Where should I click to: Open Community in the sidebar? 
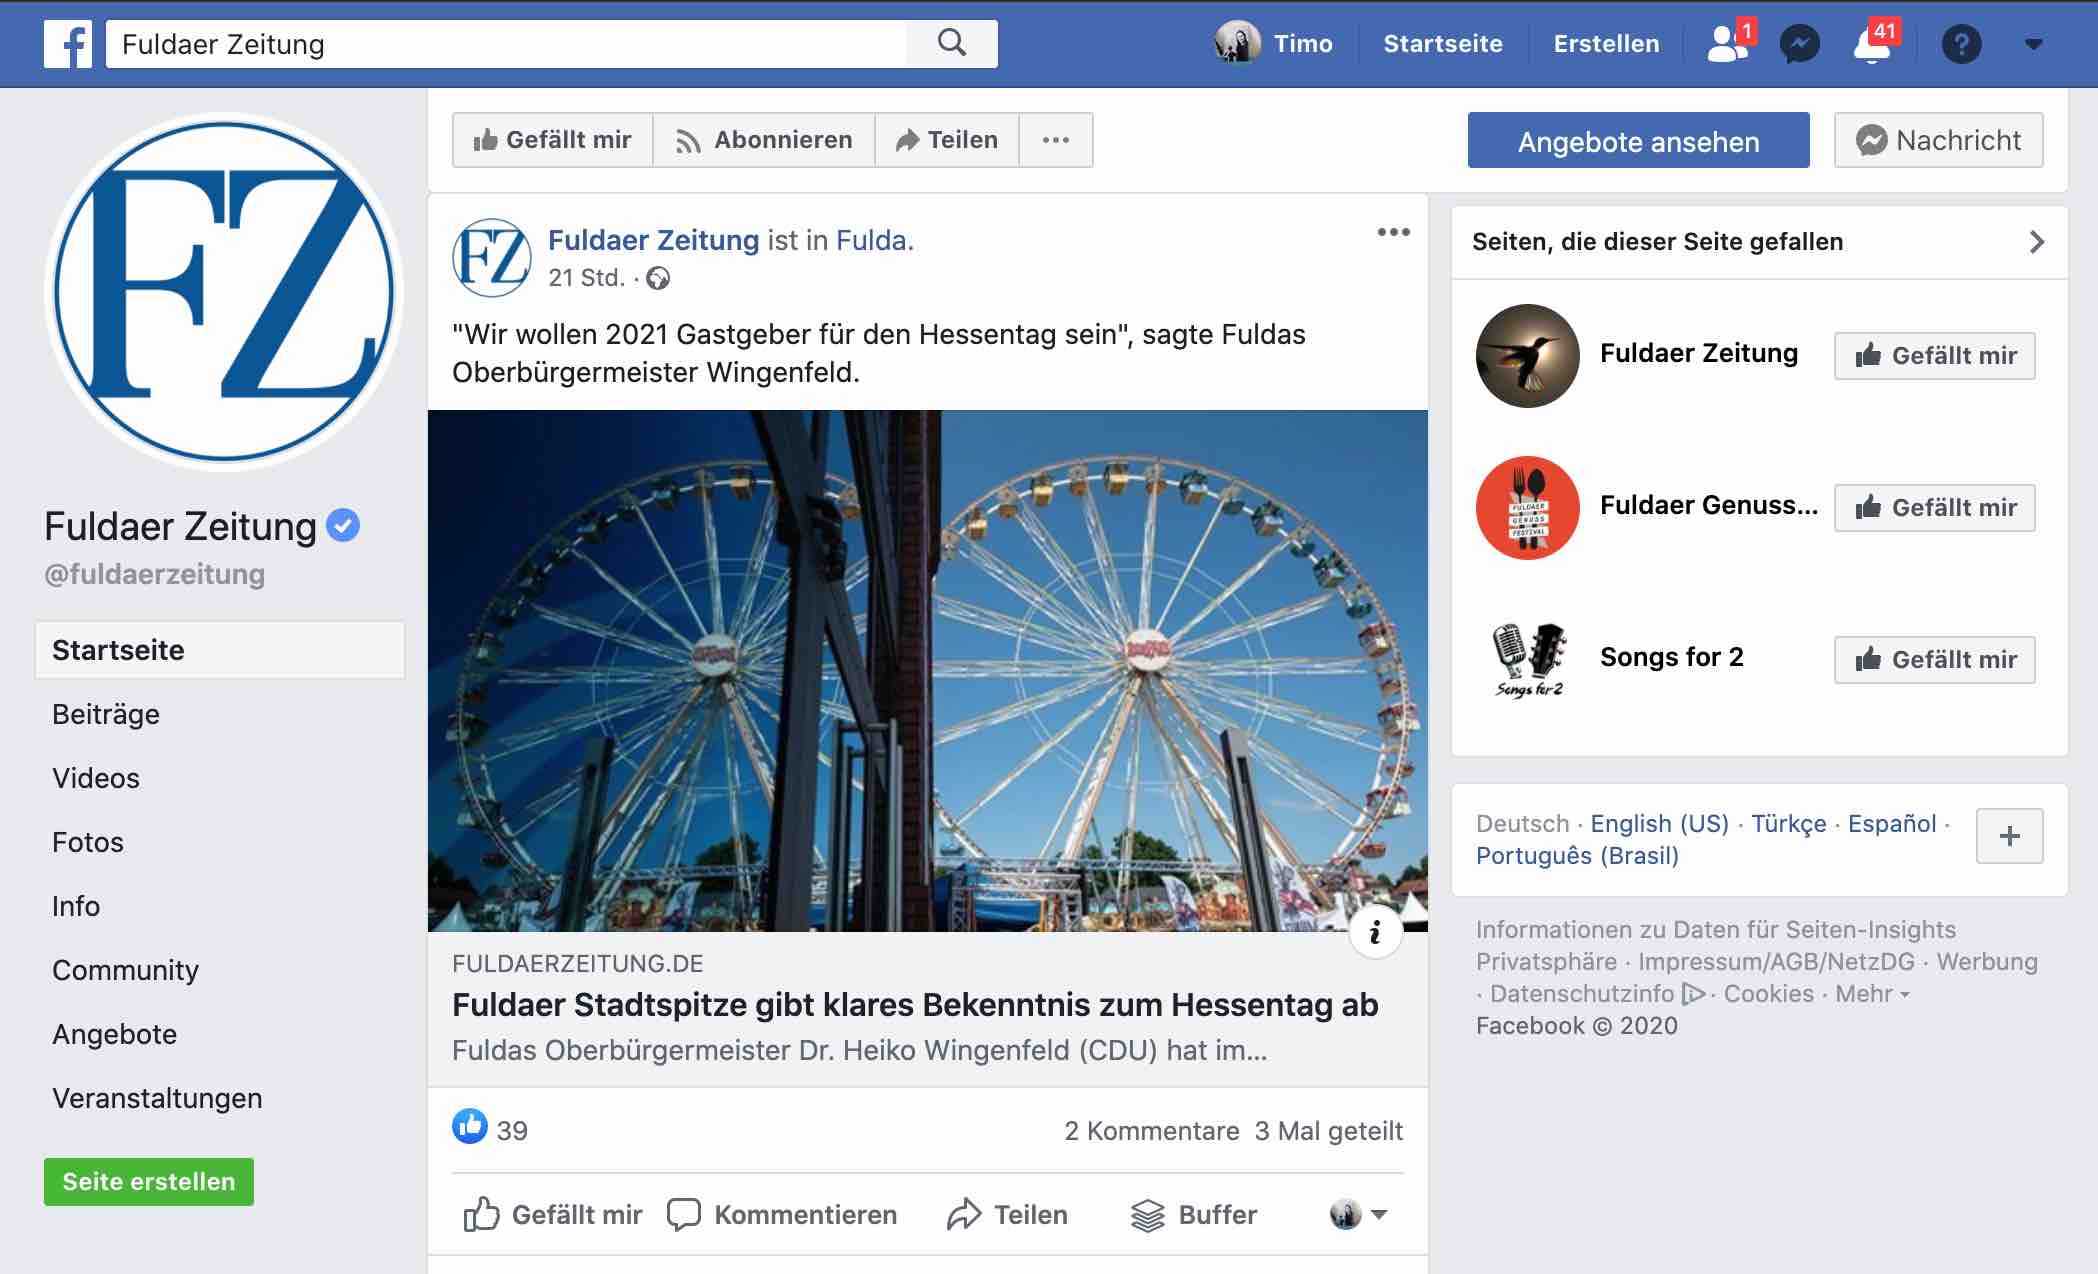point(125,970)
